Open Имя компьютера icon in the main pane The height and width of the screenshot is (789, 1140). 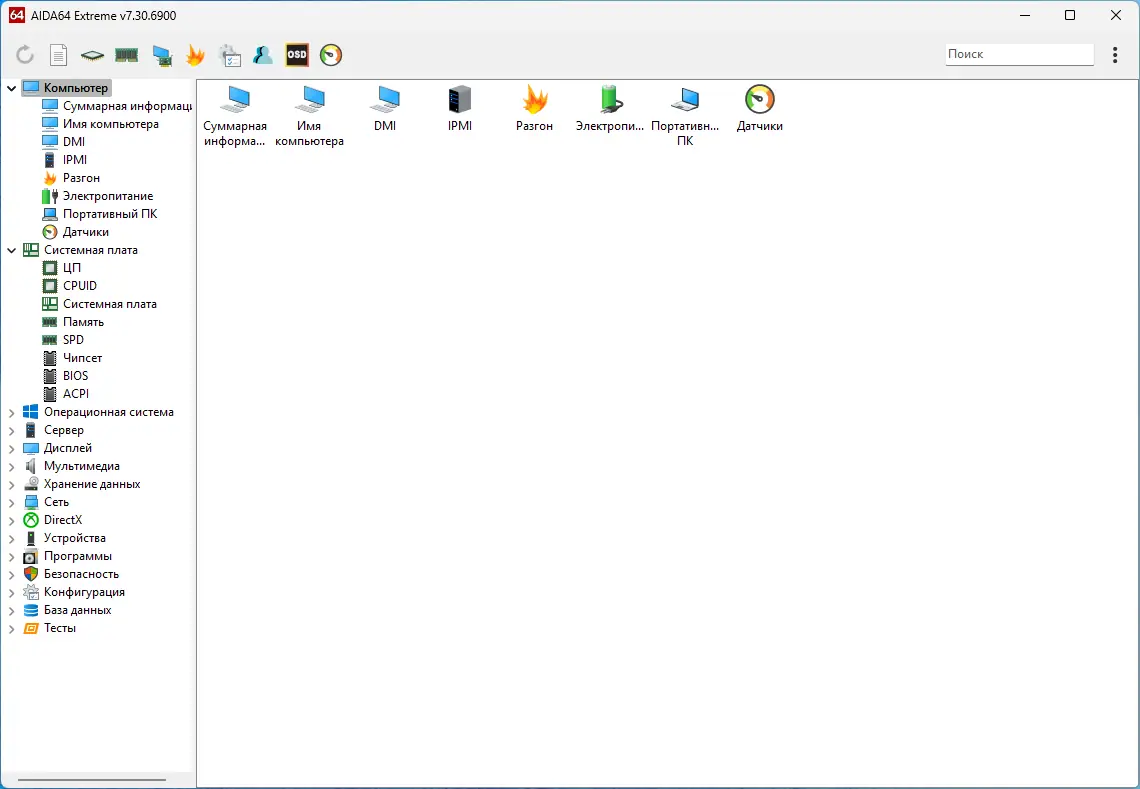310,116
